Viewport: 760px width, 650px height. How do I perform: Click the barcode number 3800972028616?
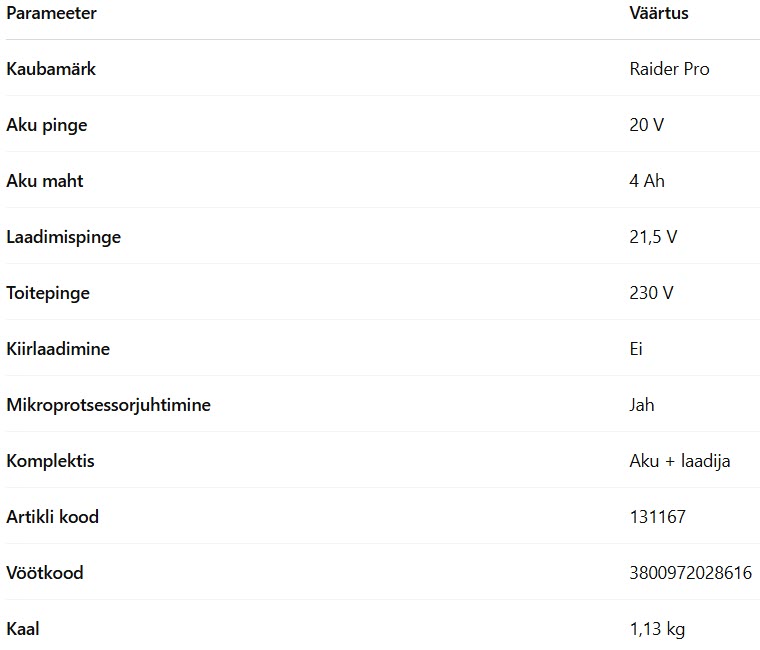(690, 573)
